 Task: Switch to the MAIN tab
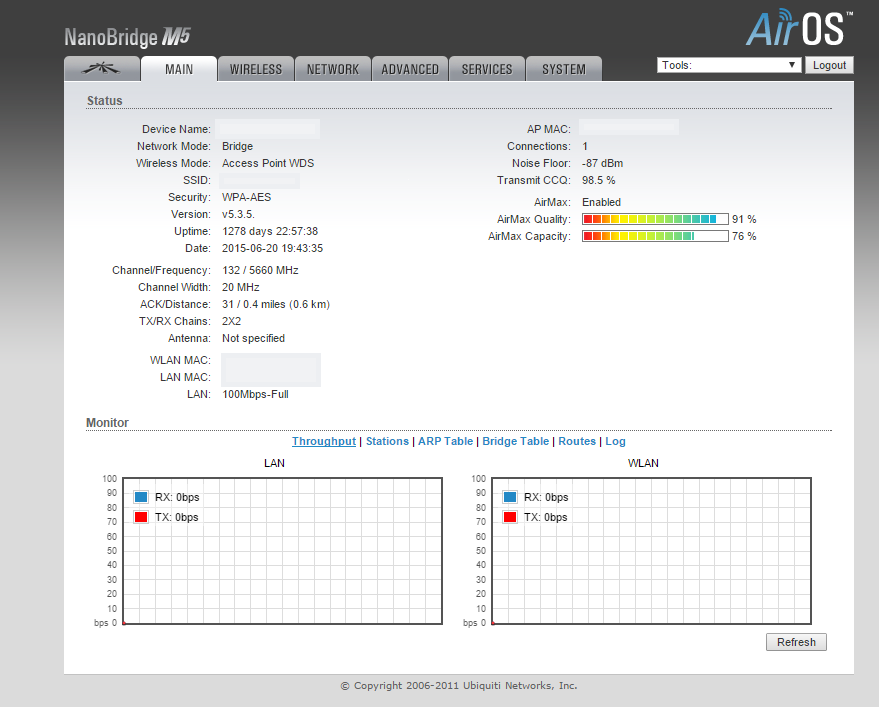coord(179,69)
